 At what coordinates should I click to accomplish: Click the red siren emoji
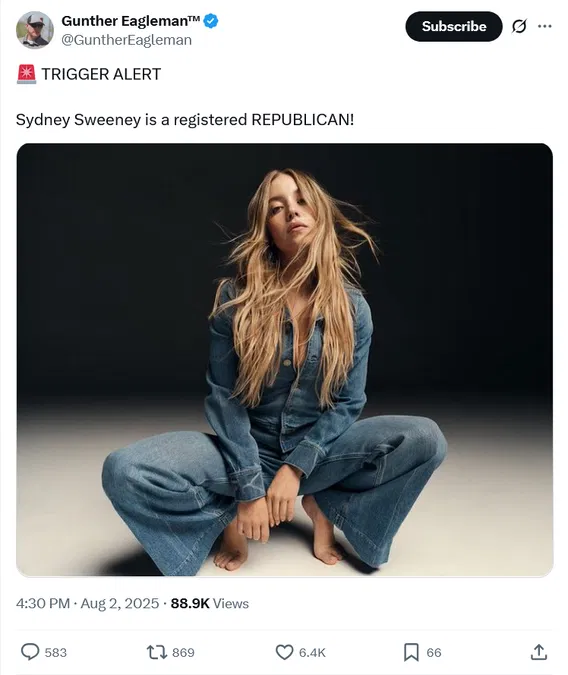(x=26, y=74)
